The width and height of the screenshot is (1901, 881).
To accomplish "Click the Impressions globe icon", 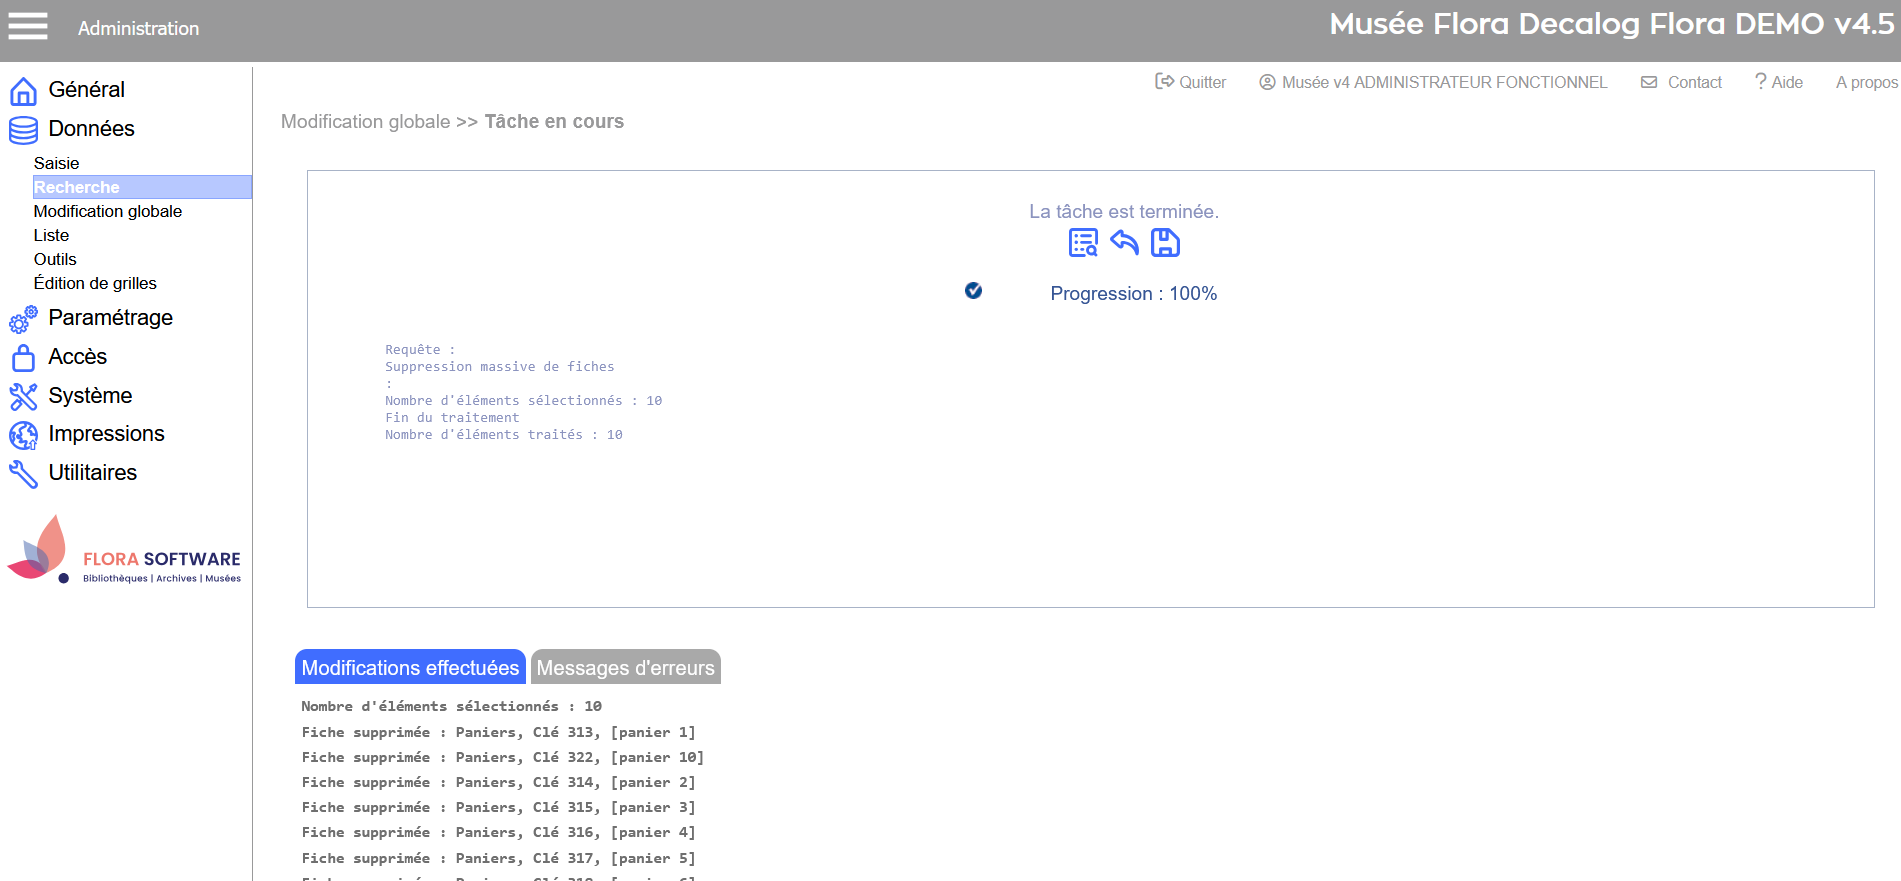I will tap(23, 435).
